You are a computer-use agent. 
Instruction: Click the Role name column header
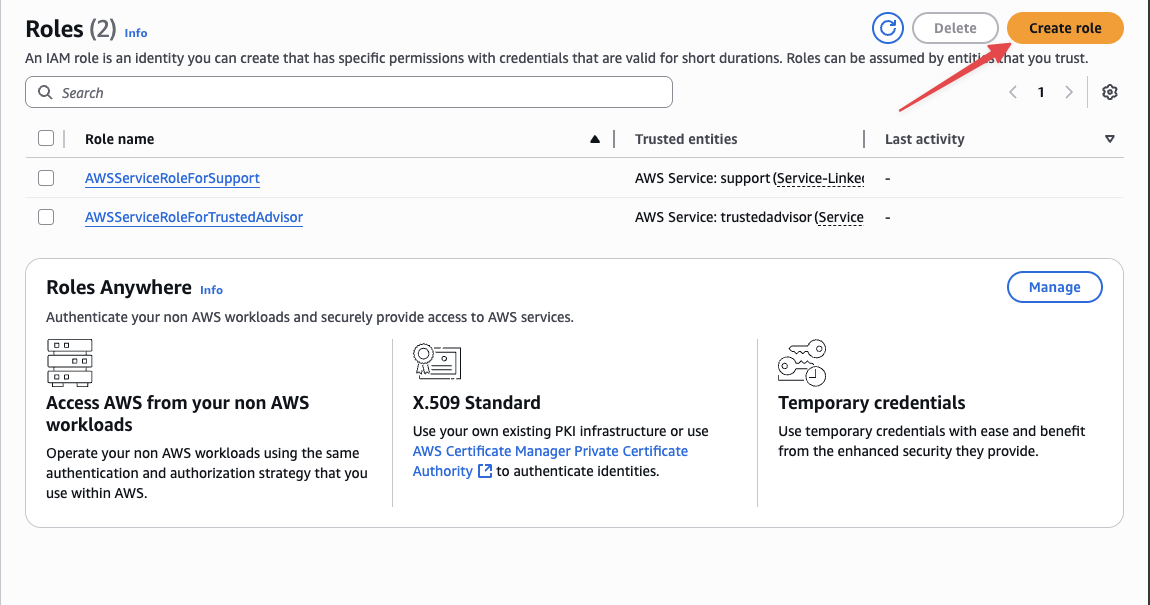tap(120, 139)
